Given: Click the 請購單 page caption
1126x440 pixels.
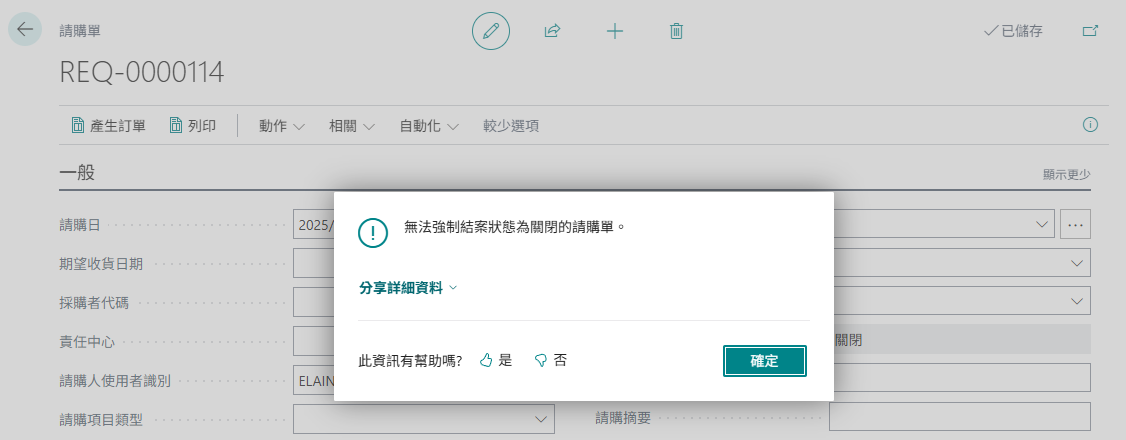Looking at the screenshot, I should [80, 31].
